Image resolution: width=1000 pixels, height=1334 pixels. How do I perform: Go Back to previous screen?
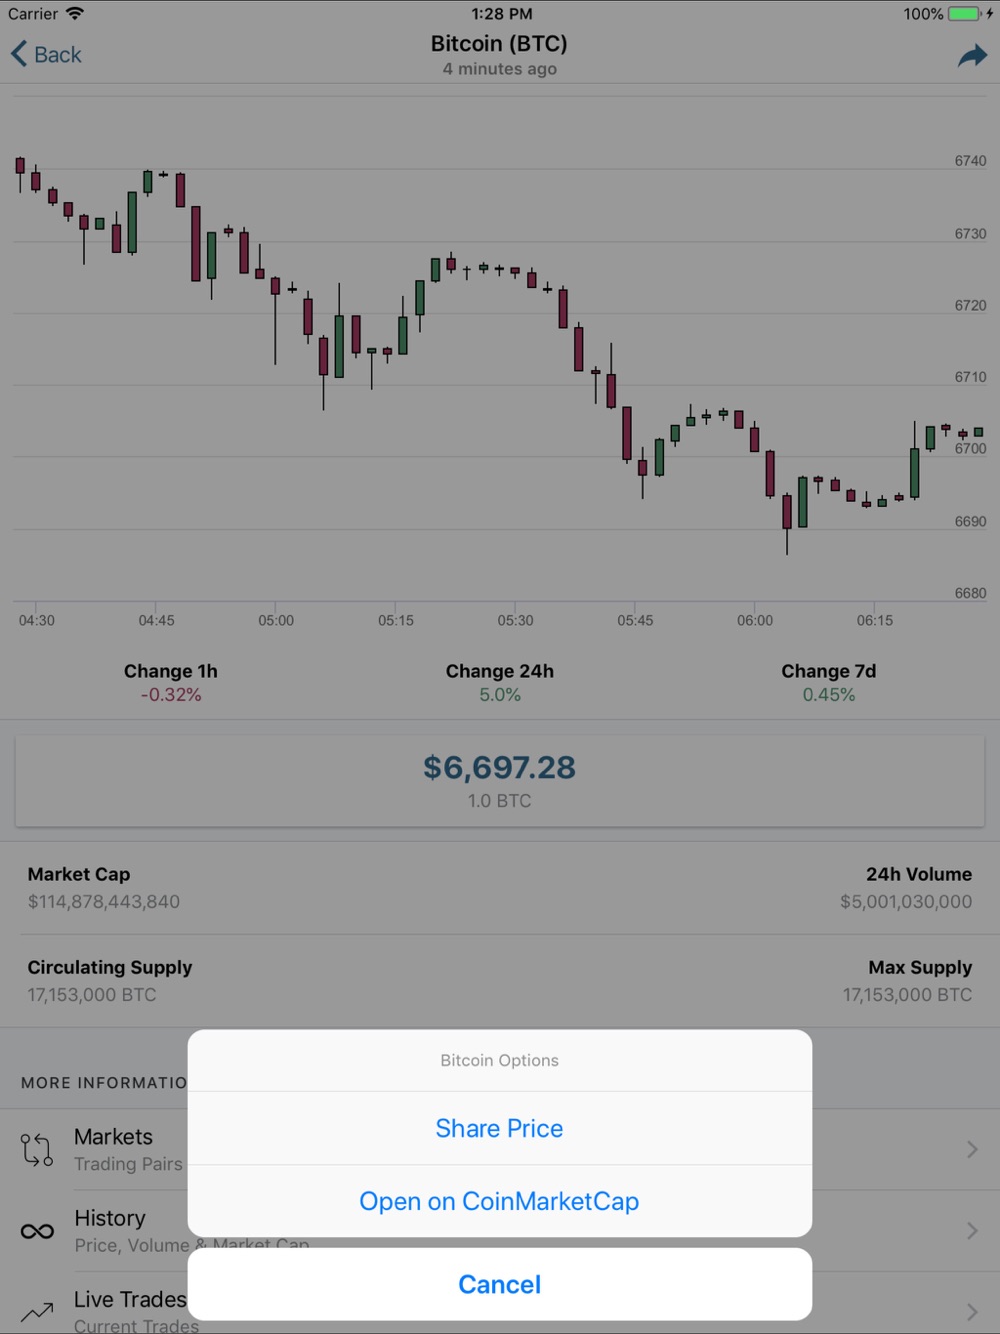click(46, 54)
